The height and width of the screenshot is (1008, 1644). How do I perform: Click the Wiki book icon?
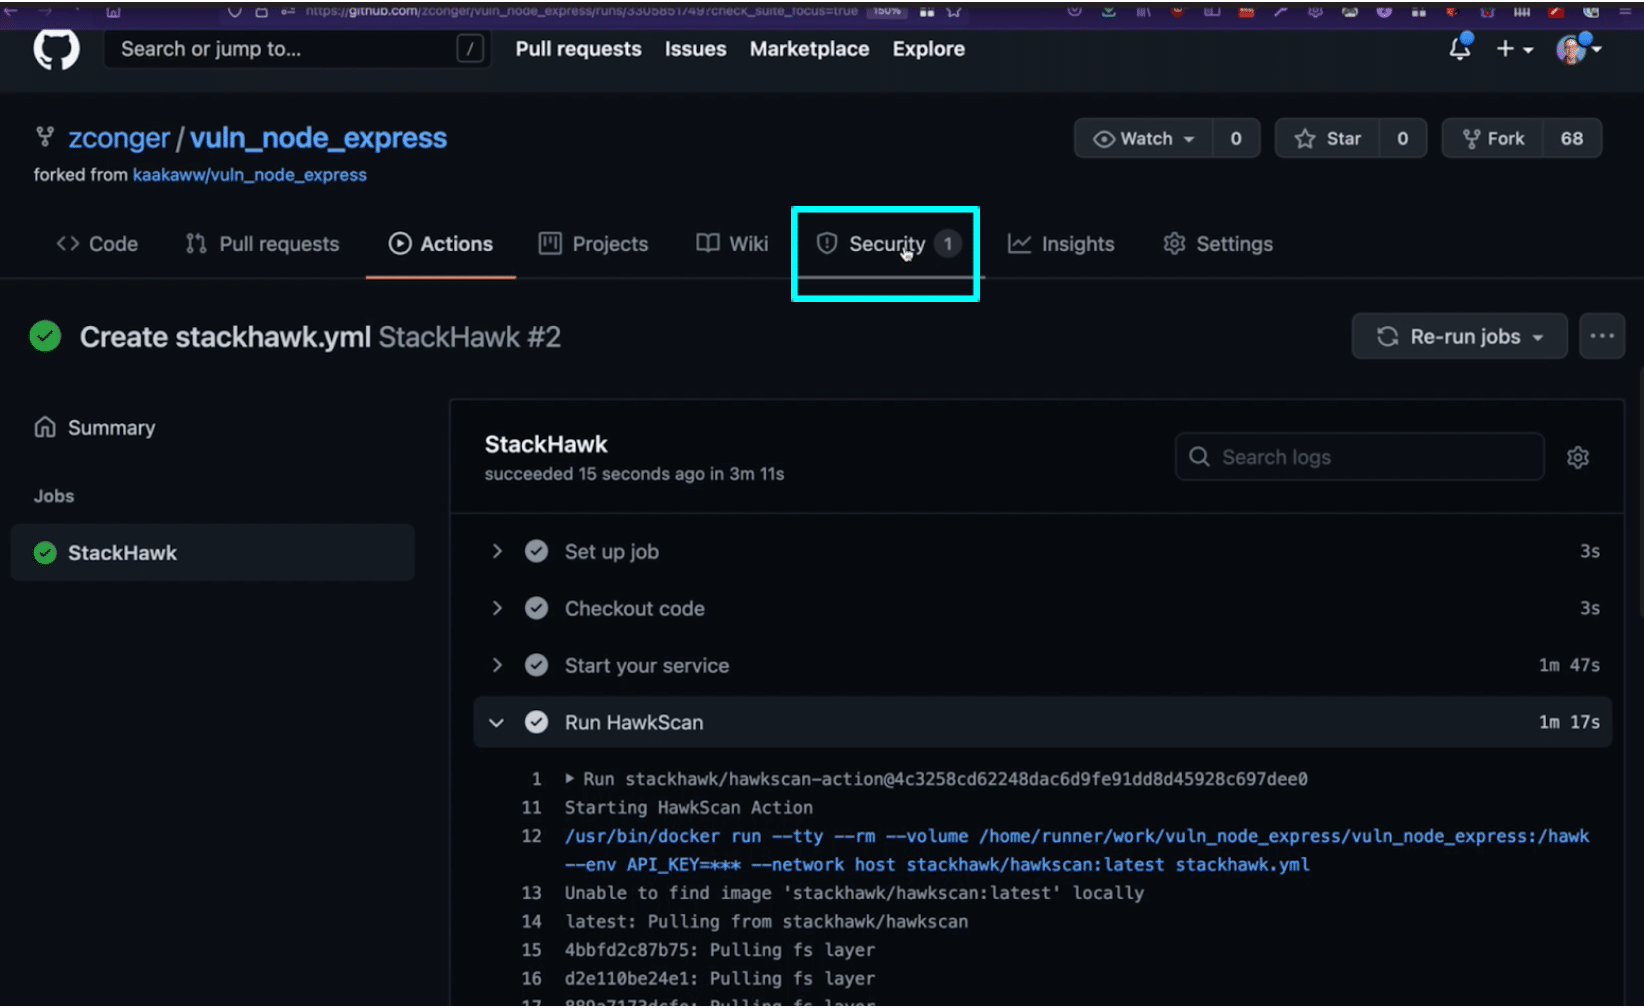click(708, 244)
